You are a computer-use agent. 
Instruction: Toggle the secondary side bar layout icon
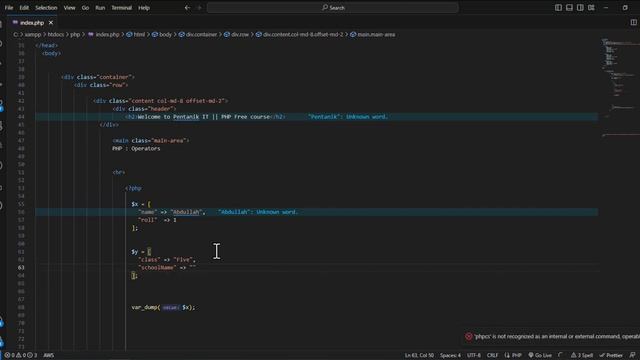(580, 7)
